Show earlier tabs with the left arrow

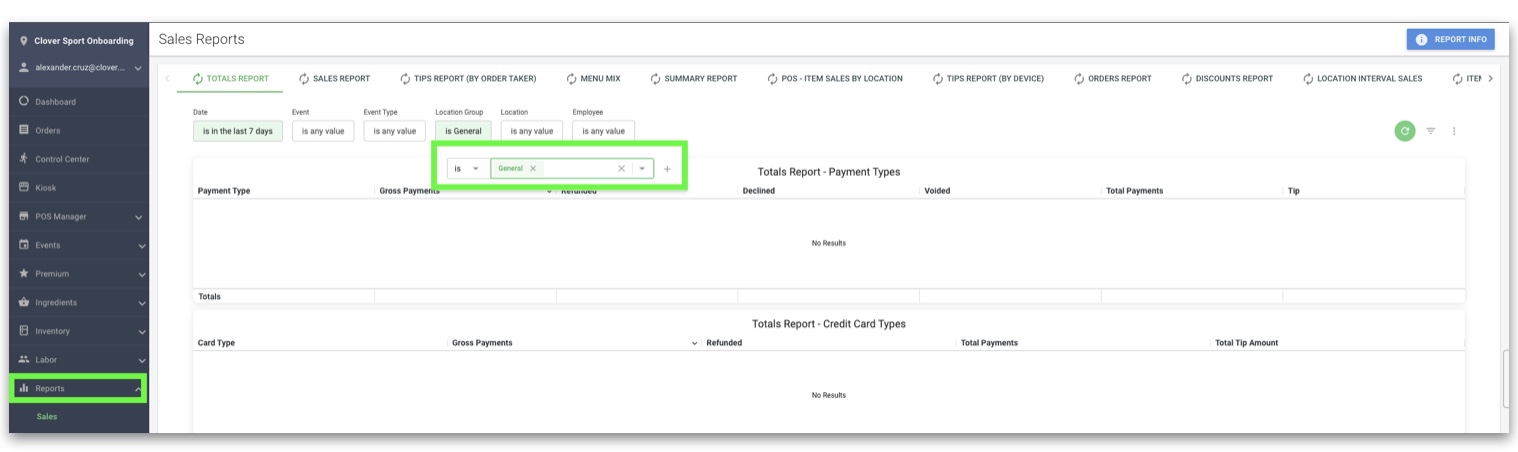pos(167,78)
